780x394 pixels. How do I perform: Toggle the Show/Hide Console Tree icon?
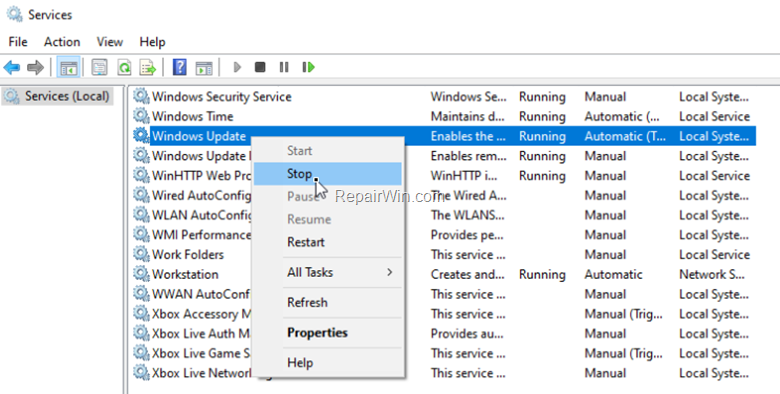click(x=68, y=67)
